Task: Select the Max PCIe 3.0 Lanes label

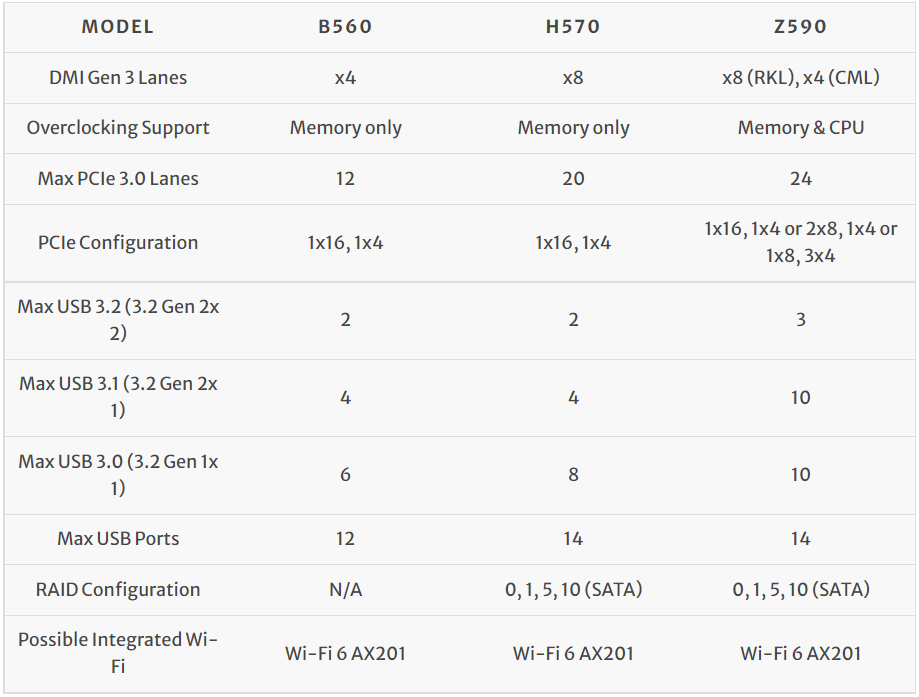Action: tap(118, 179)
